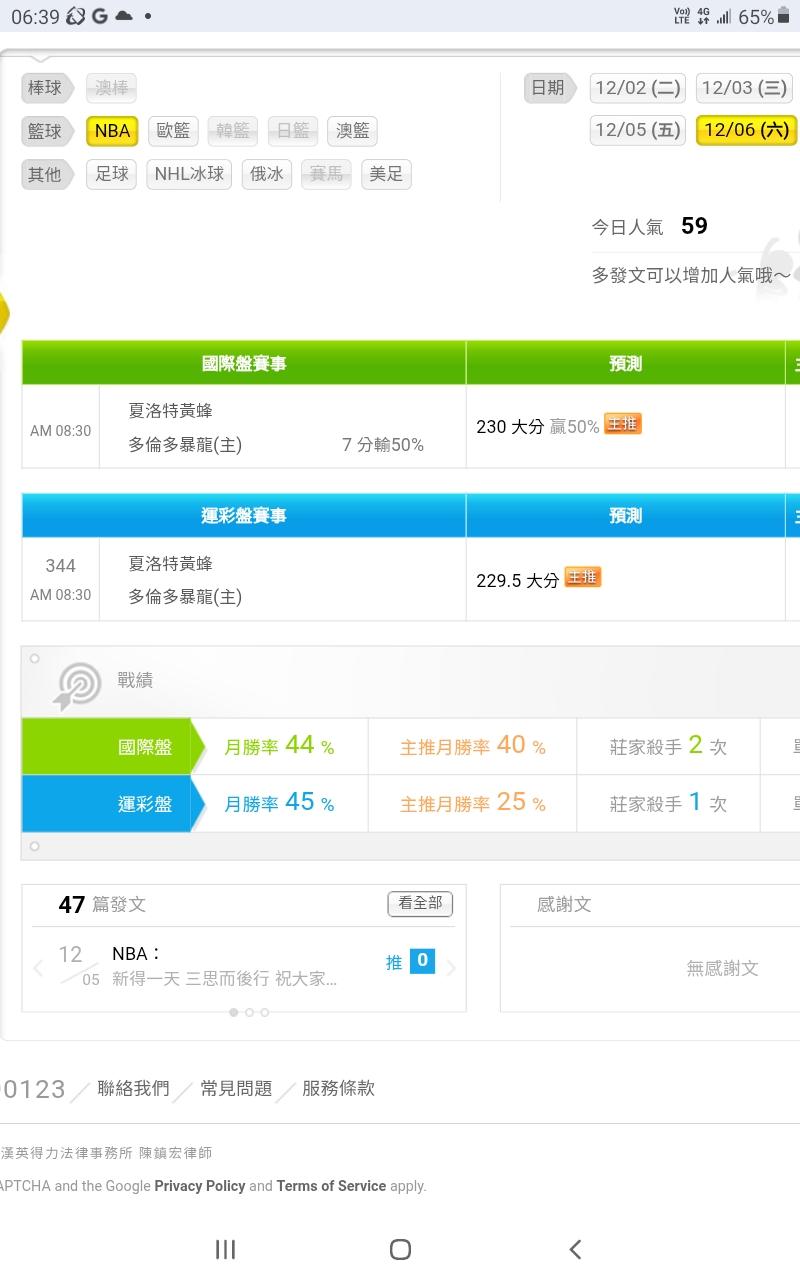Tap the first carousel pagination dot

point(234,1012)
